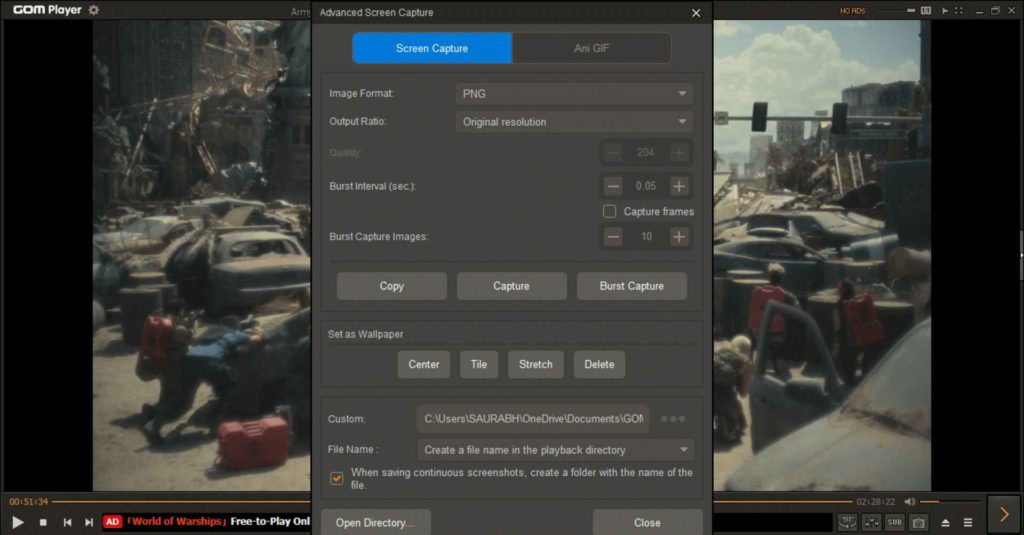
Task: Switch to the Ani GIF tab
Action: click(x=592, y=48)
